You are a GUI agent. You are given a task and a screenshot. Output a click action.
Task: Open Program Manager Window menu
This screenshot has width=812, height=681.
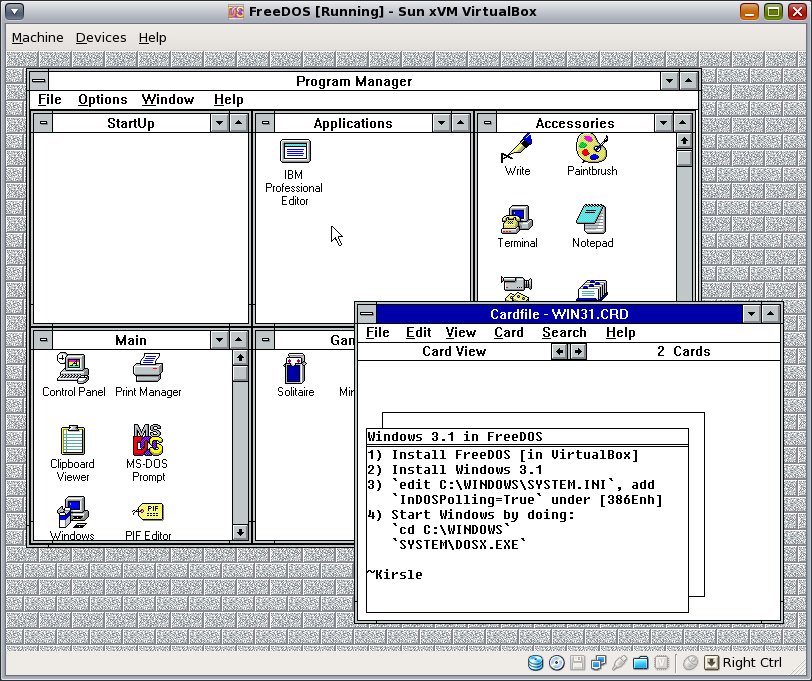(x=168, y=99)
